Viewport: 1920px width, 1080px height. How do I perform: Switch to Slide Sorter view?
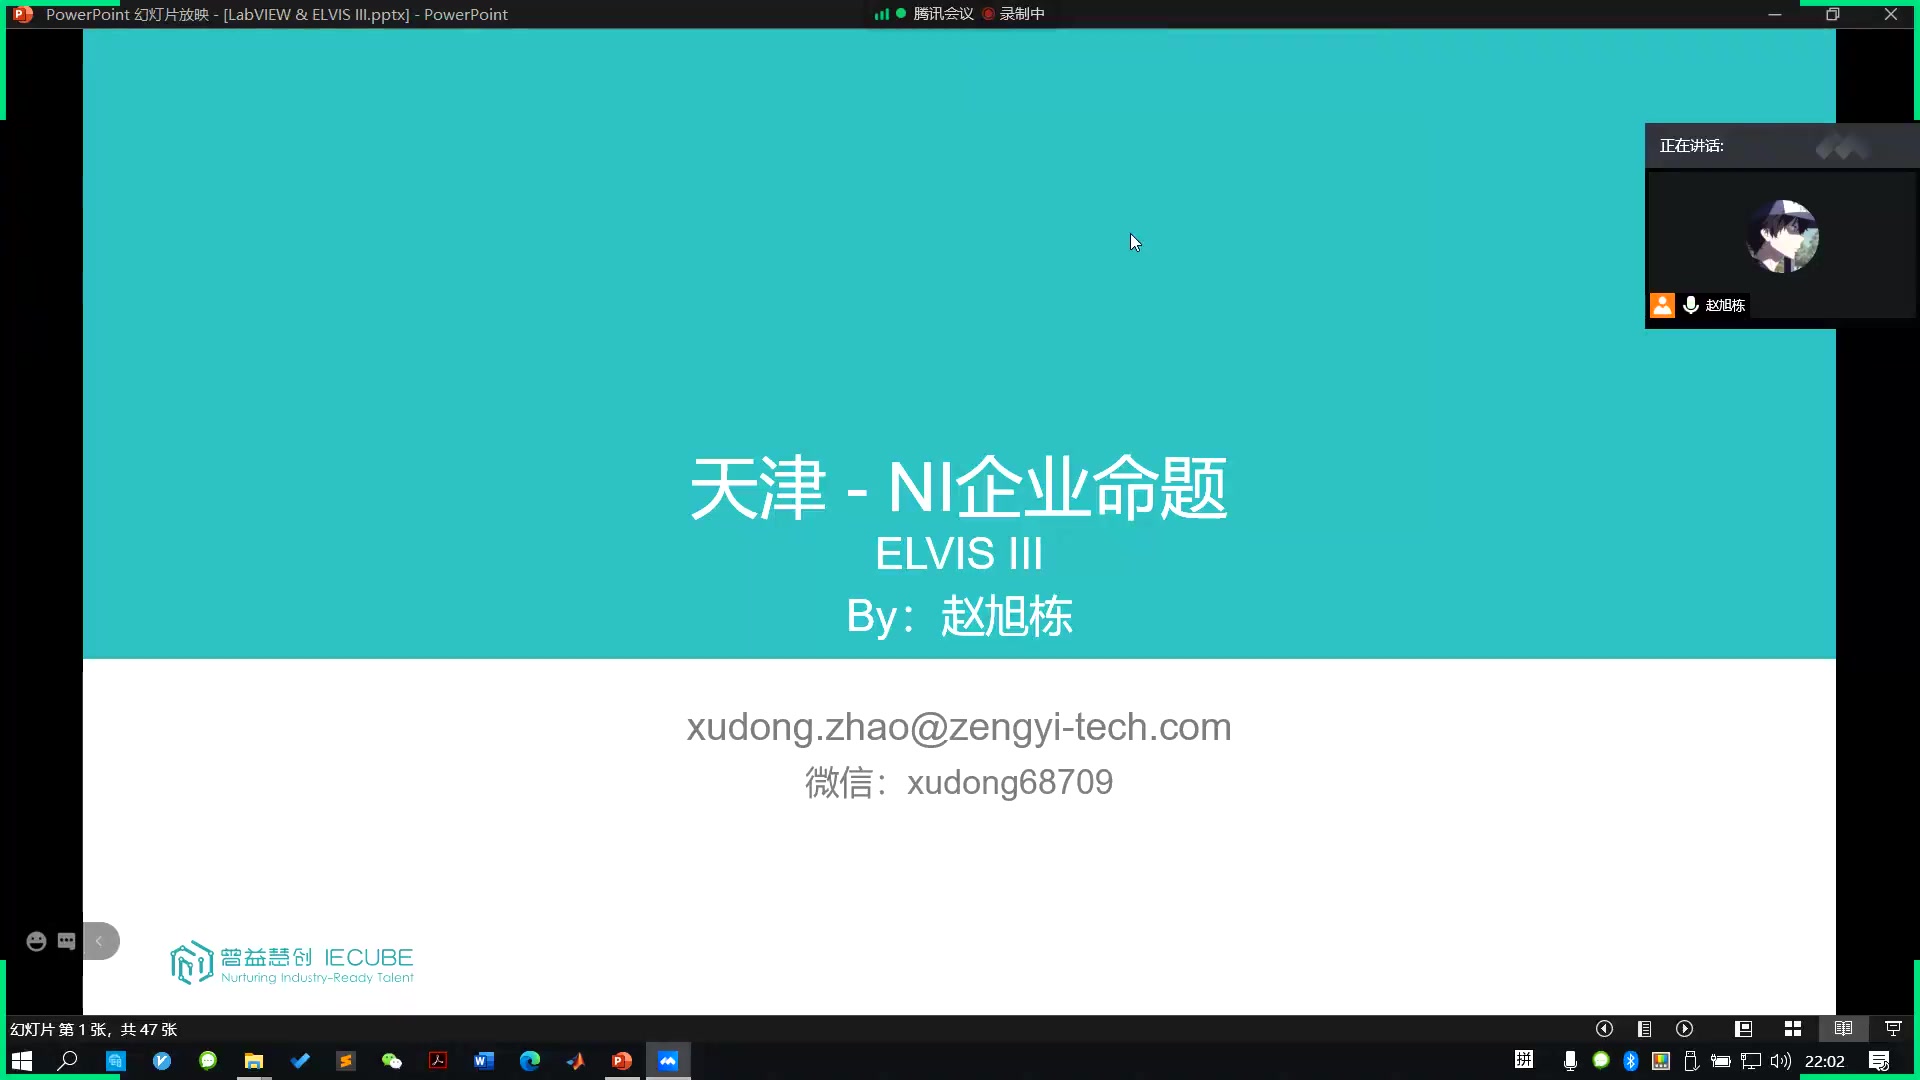1793,1029
